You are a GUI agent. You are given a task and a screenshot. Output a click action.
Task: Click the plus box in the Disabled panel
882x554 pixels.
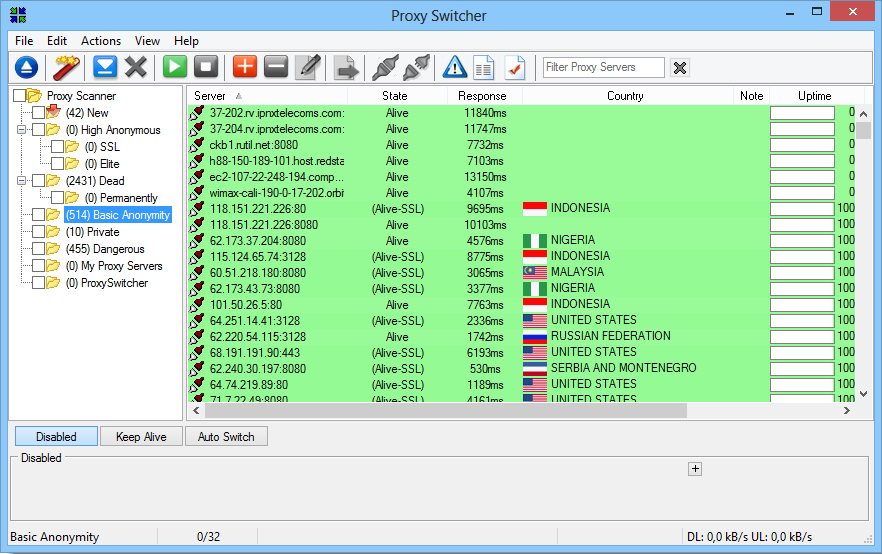tap(695, 469)
